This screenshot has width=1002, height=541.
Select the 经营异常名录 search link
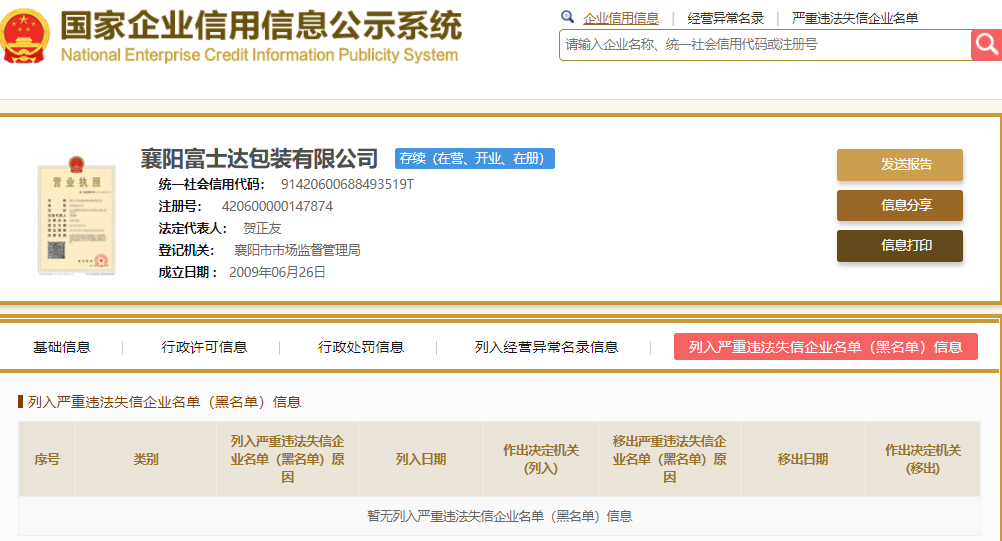pyautogui.click(x=725, y=19)
